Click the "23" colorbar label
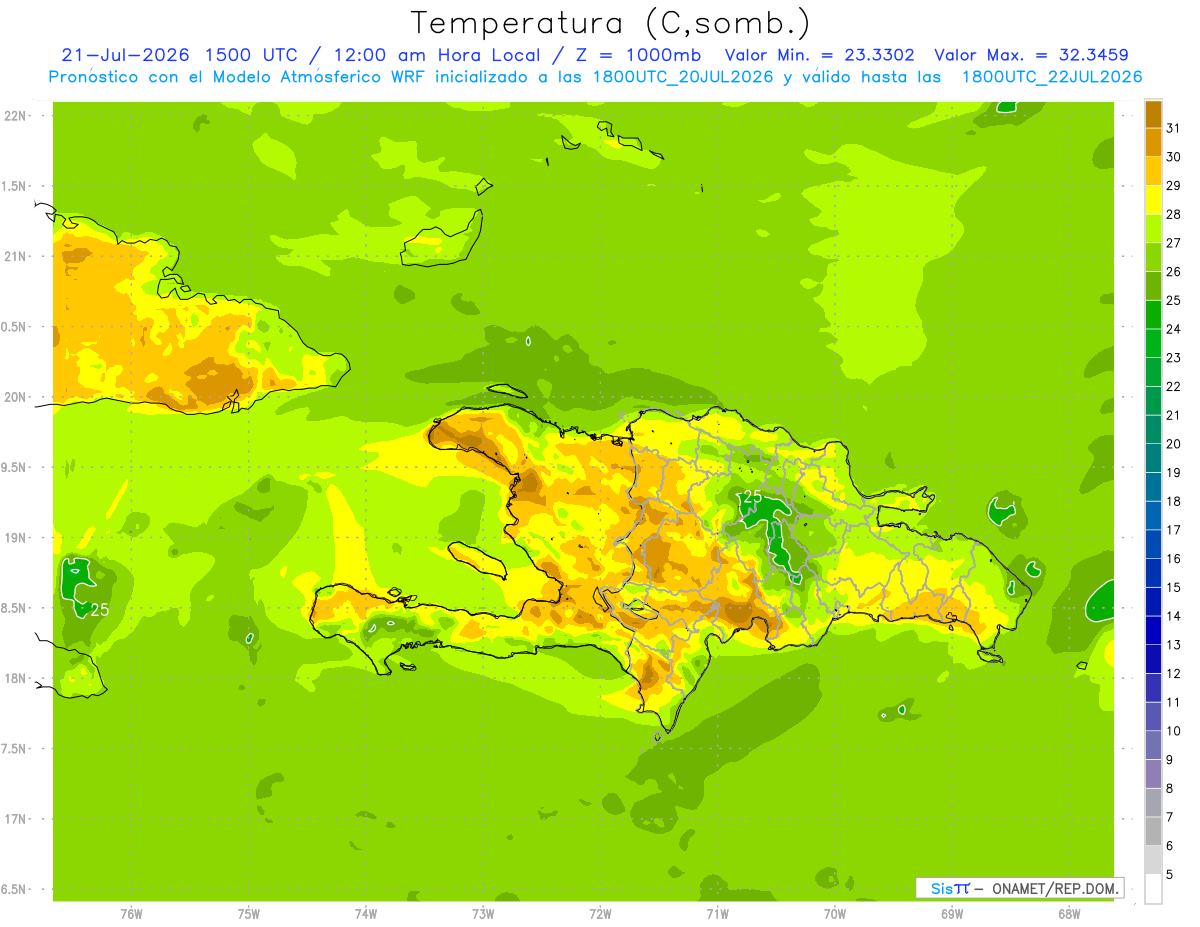 1174,358
